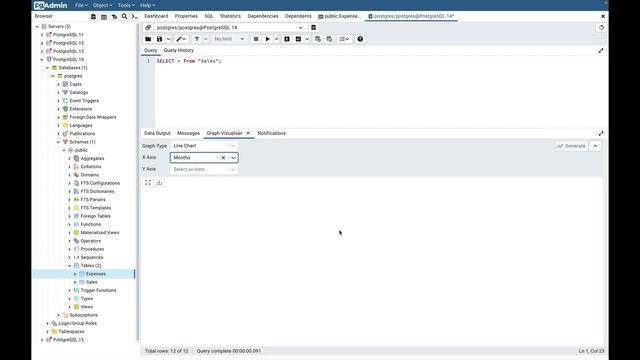
Task: Click the new query tool database icon
Action: click(x=313, y=27)
